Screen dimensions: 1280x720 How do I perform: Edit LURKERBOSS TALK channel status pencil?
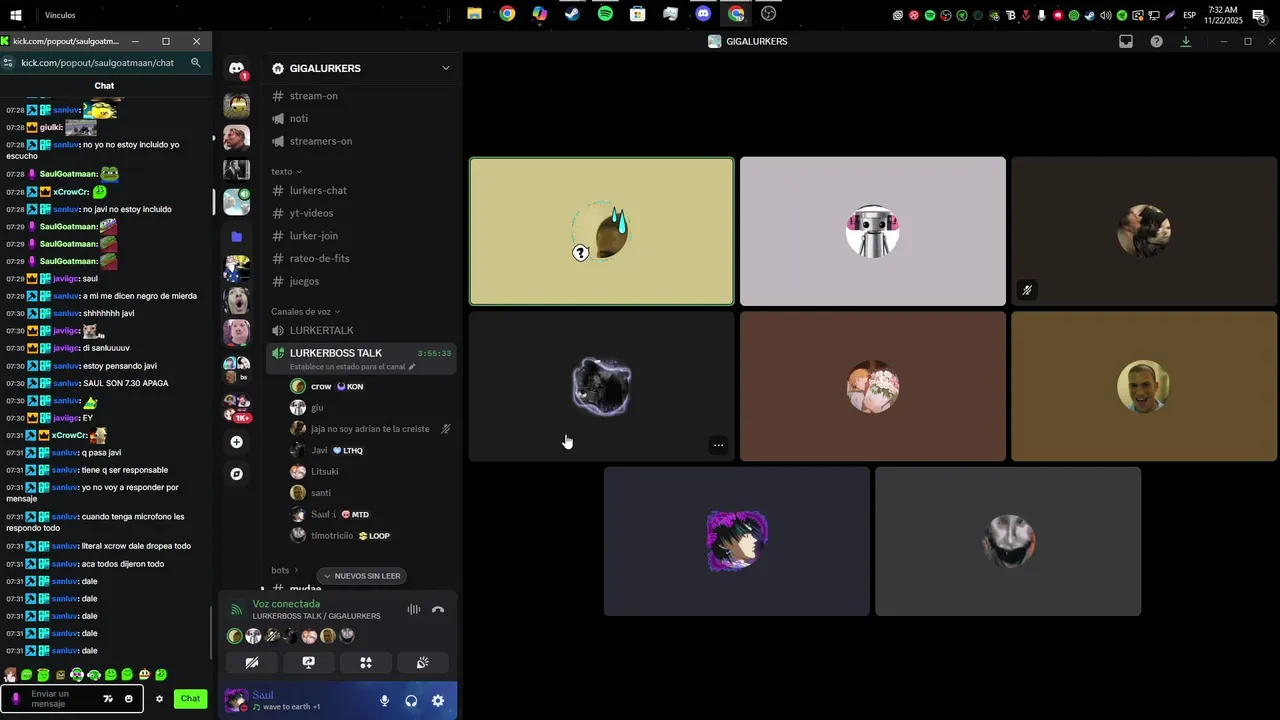coord(412,367)
